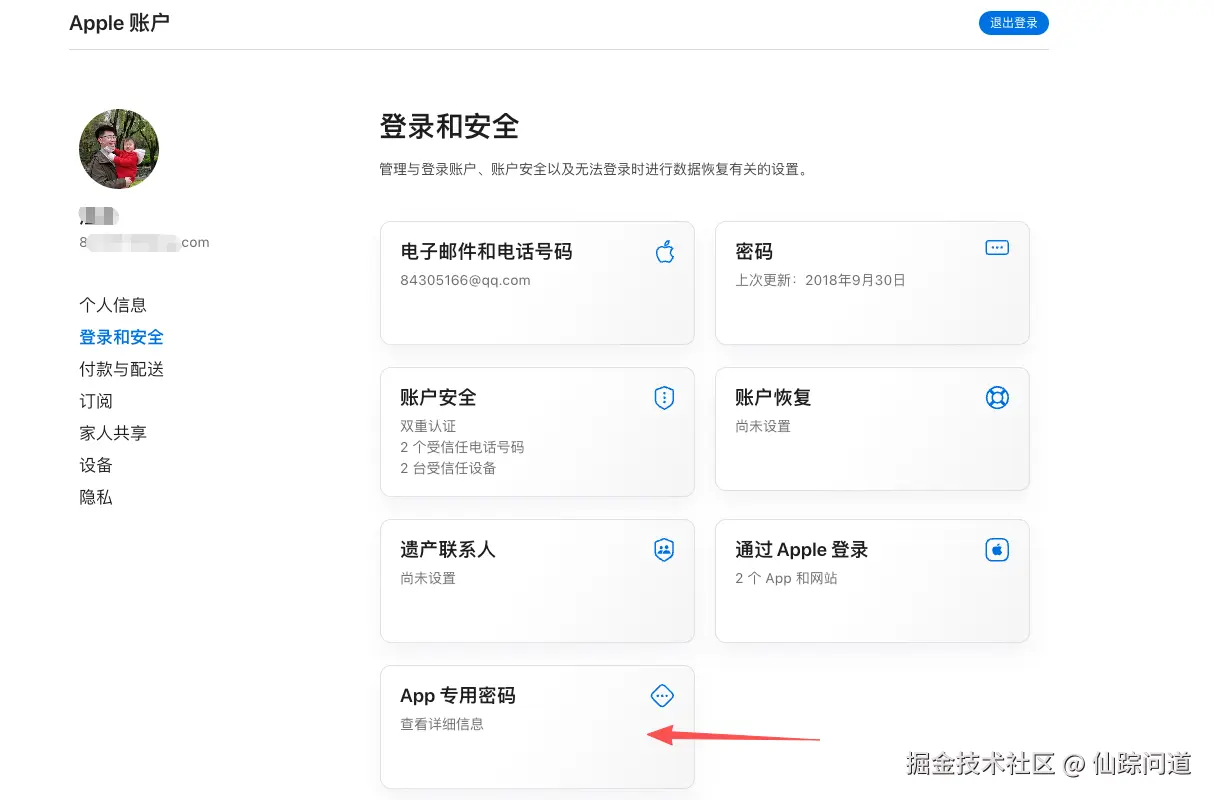Open the 通过 Apple 登录 card title
This screenshot has width=1214, height=800.
801,550
